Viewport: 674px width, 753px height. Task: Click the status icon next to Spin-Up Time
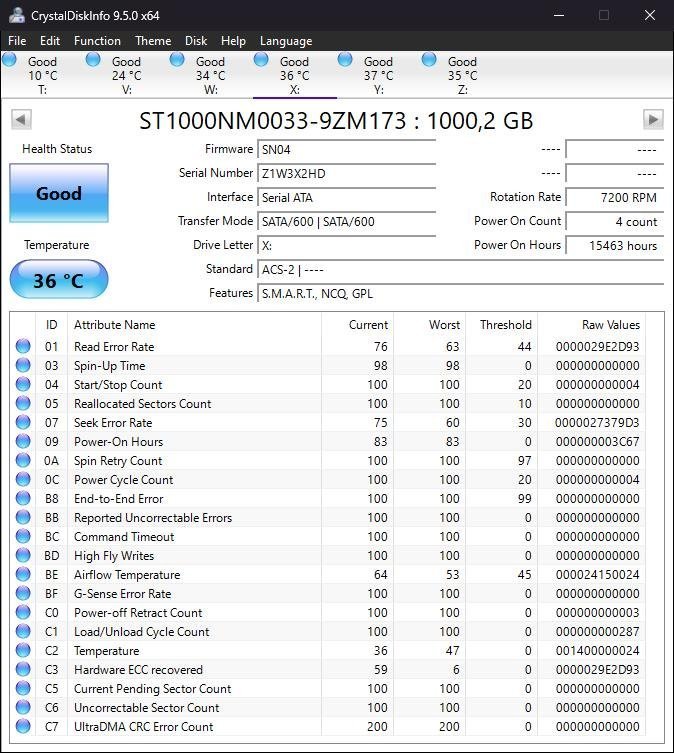[x=23, y=366]
